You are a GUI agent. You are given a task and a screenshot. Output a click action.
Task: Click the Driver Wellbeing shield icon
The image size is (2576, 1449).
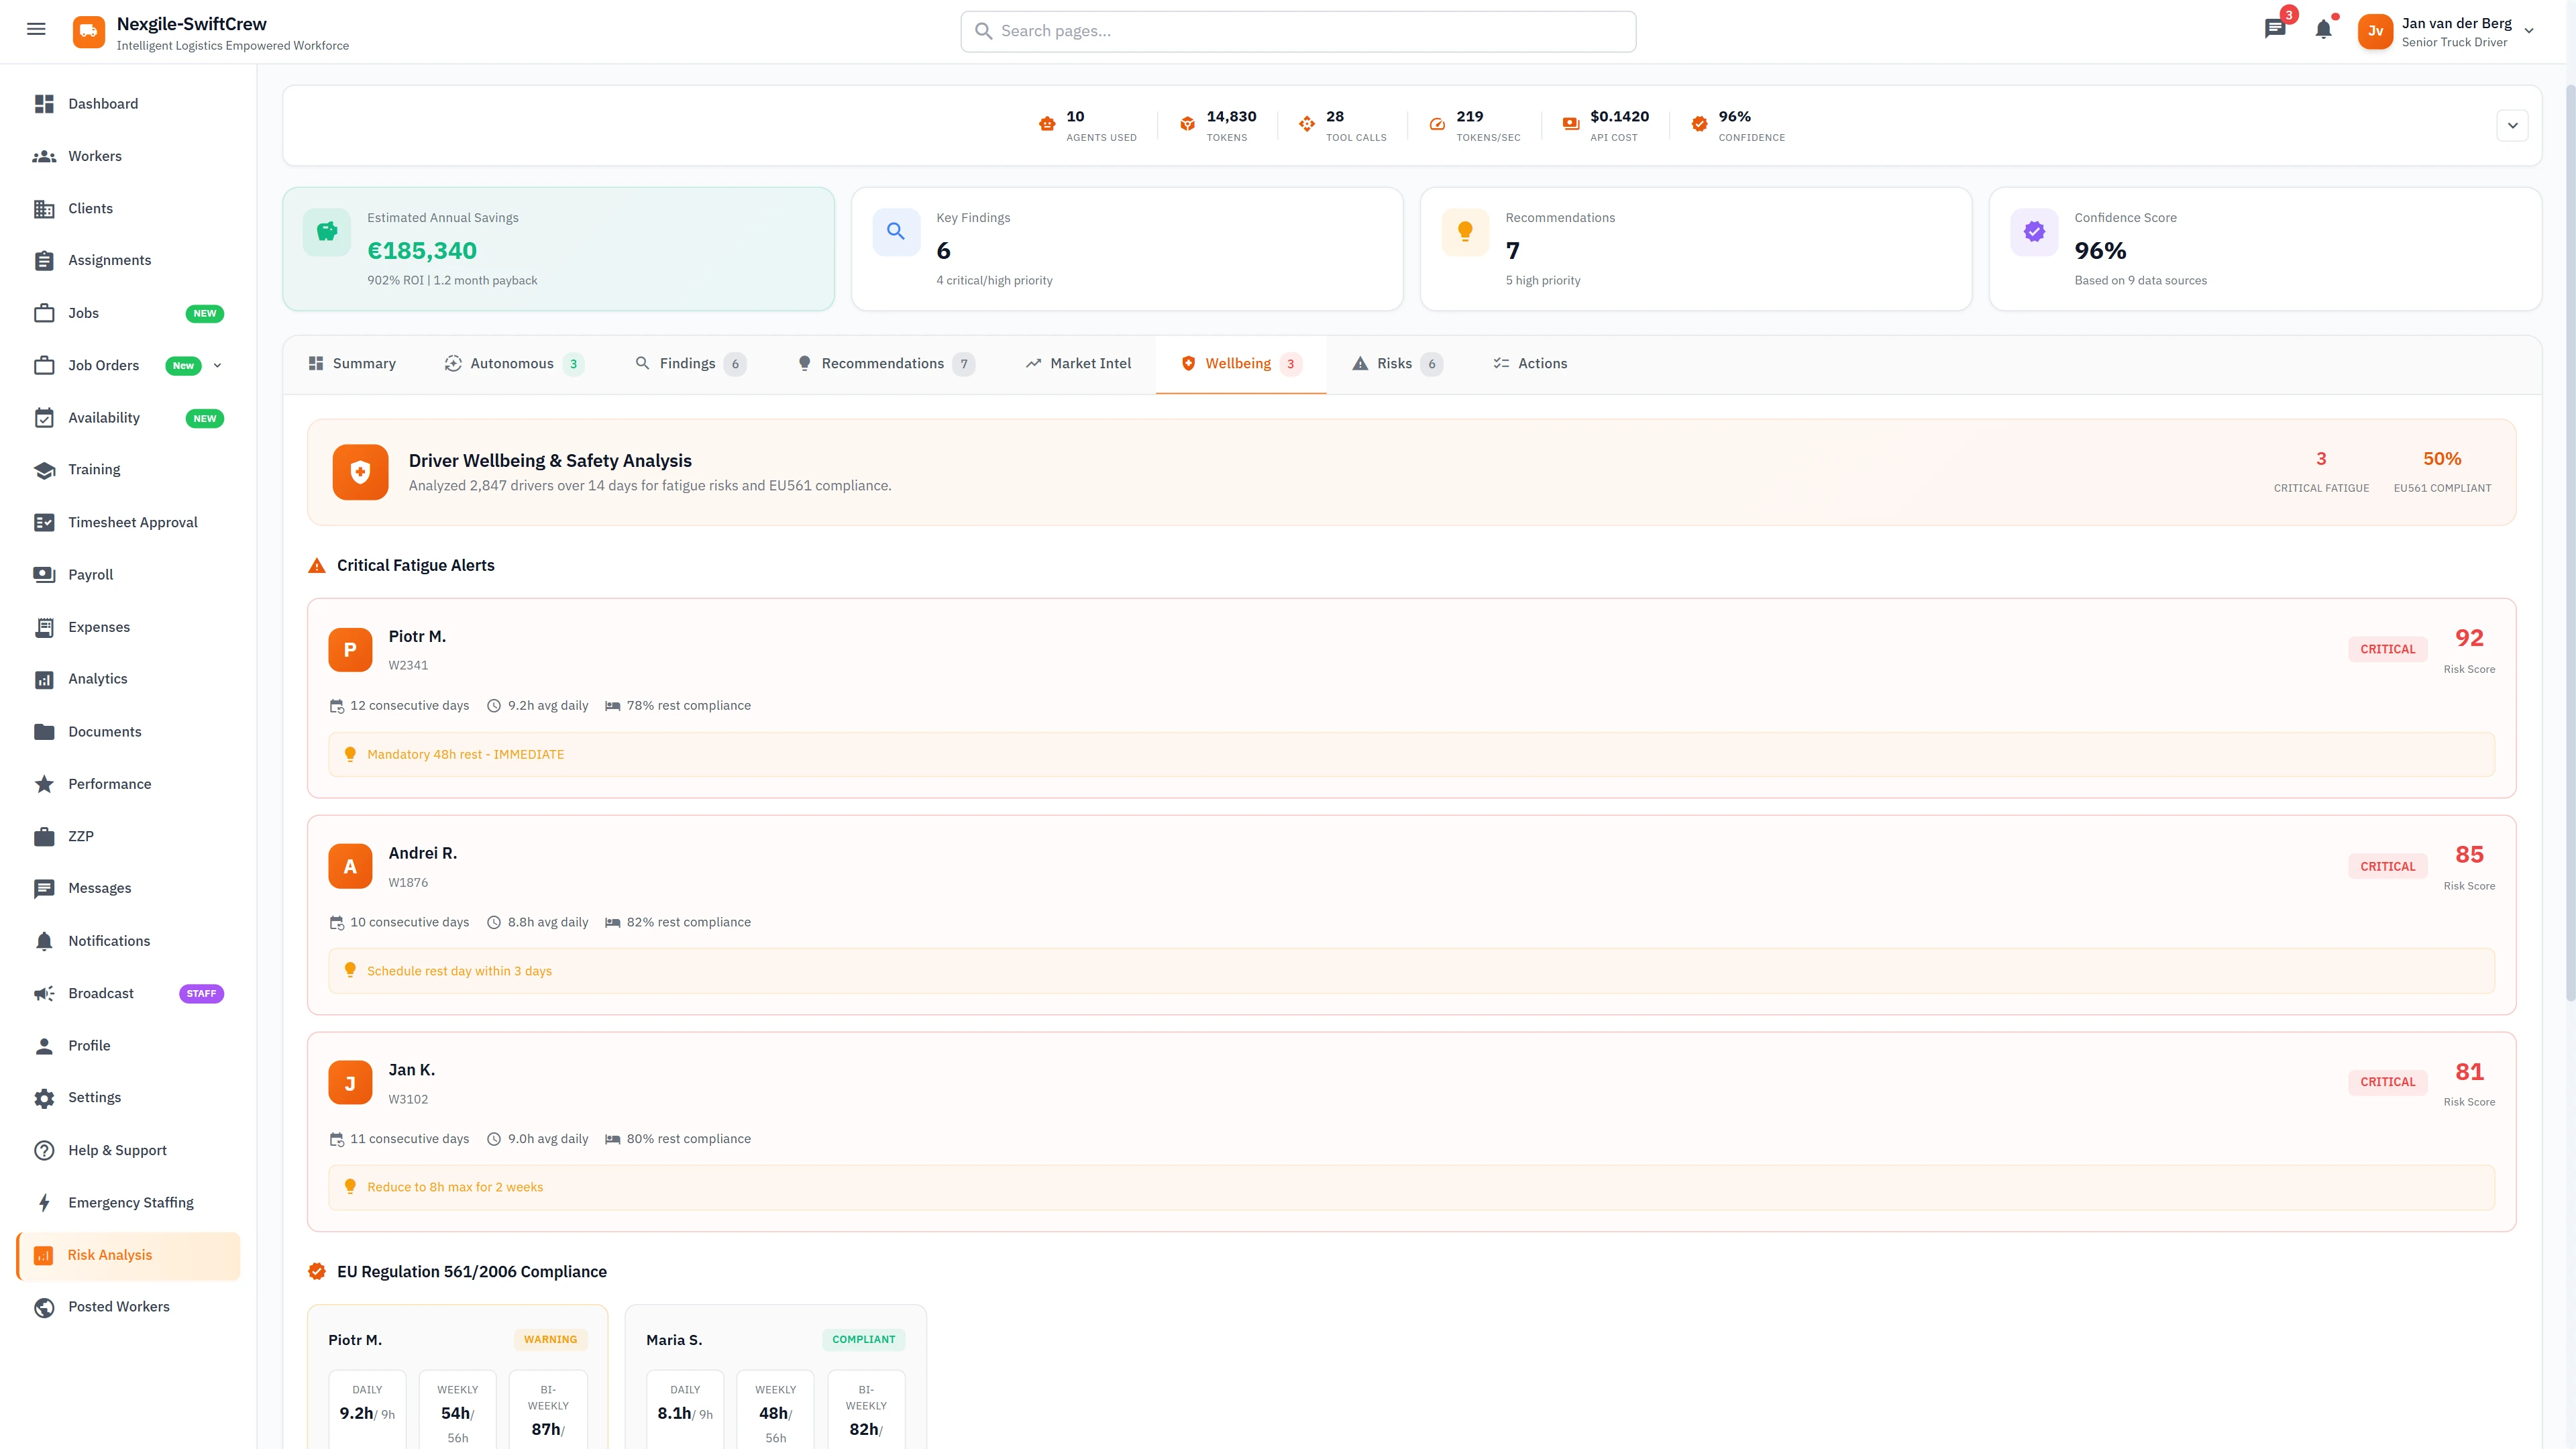(x=360, y=472)
